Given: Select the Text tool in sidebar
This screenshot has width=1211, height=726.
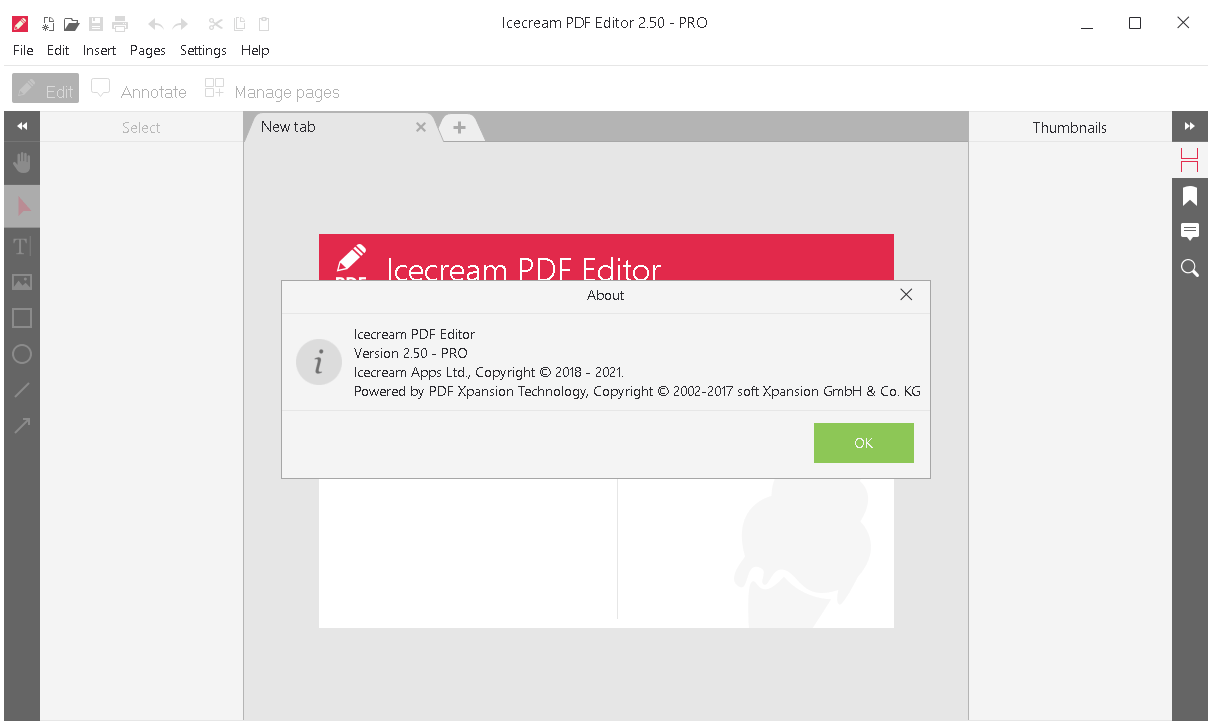Looking at the screenshot, I should click(x=22, y=245).
